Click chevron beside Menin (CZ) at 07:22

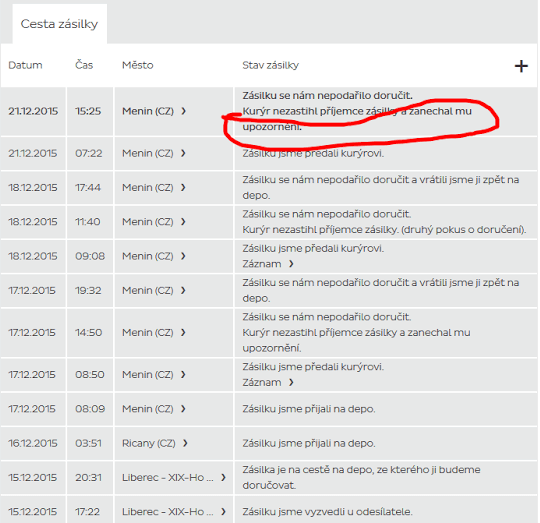[x=183, y=153]
